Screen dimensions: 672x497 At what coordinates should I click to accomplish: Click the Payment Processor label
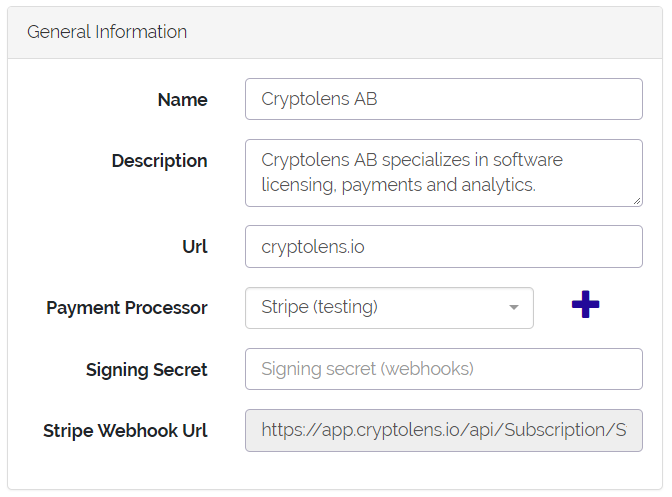pyautogui.click(x=127, y=308)
